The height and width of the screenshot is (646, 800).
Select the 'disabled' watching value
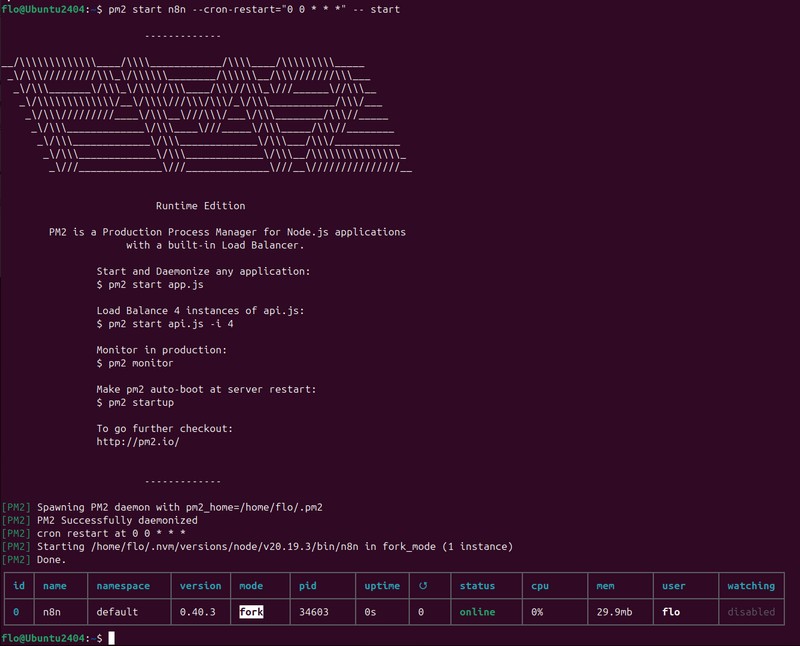click(x=751, y=612)
